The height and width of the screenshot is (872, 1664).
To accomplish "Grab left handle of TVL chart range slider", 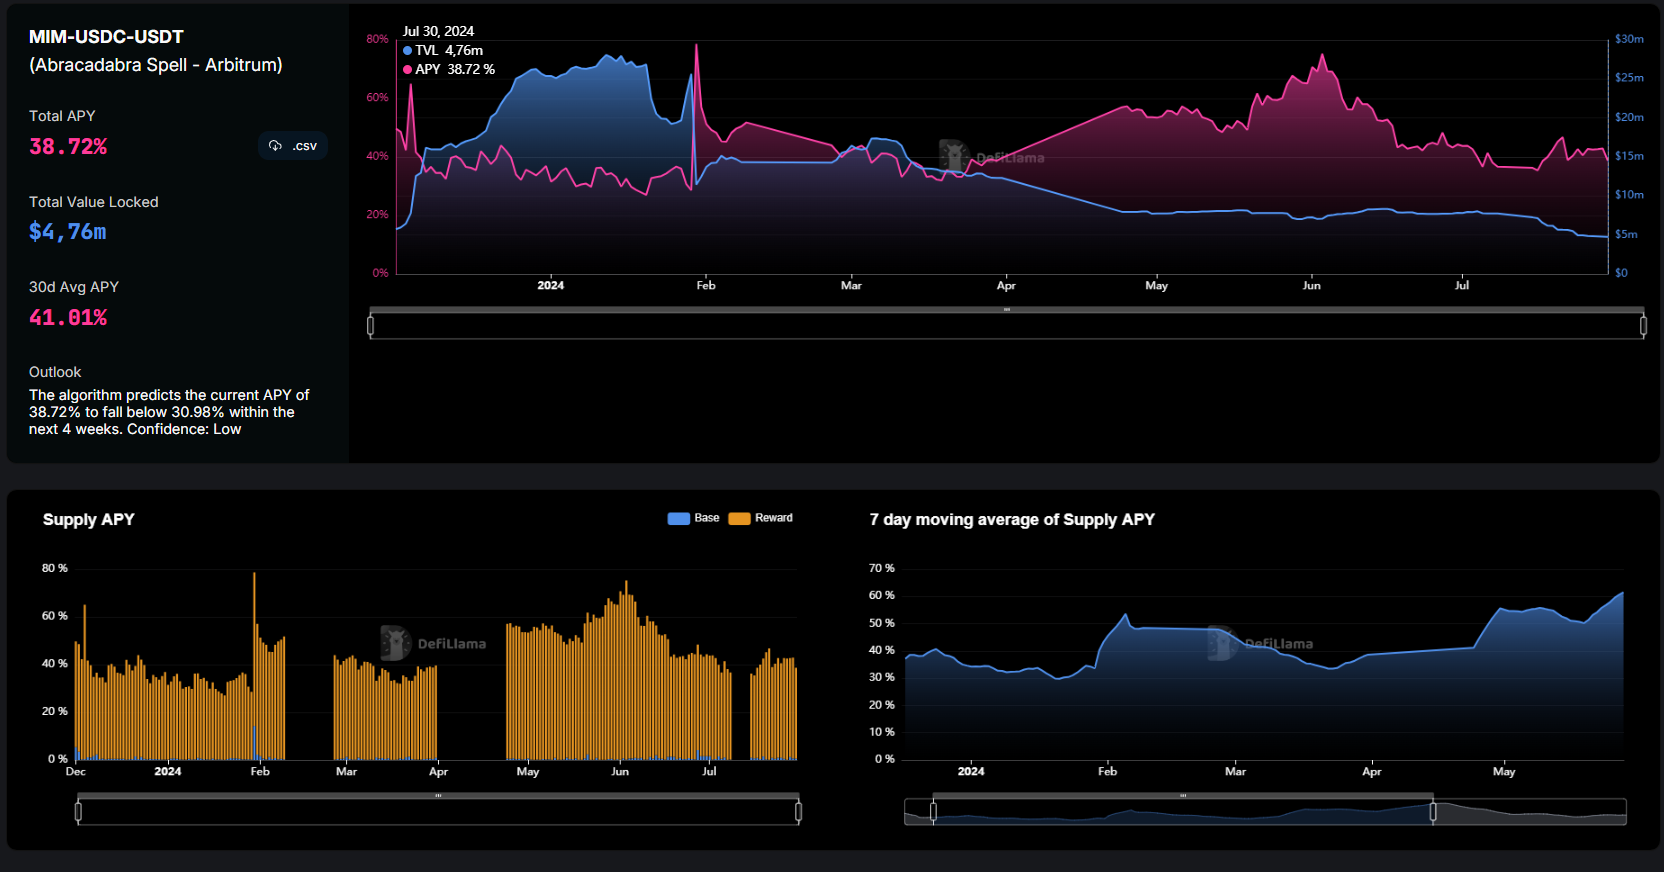I will [371, 325].
